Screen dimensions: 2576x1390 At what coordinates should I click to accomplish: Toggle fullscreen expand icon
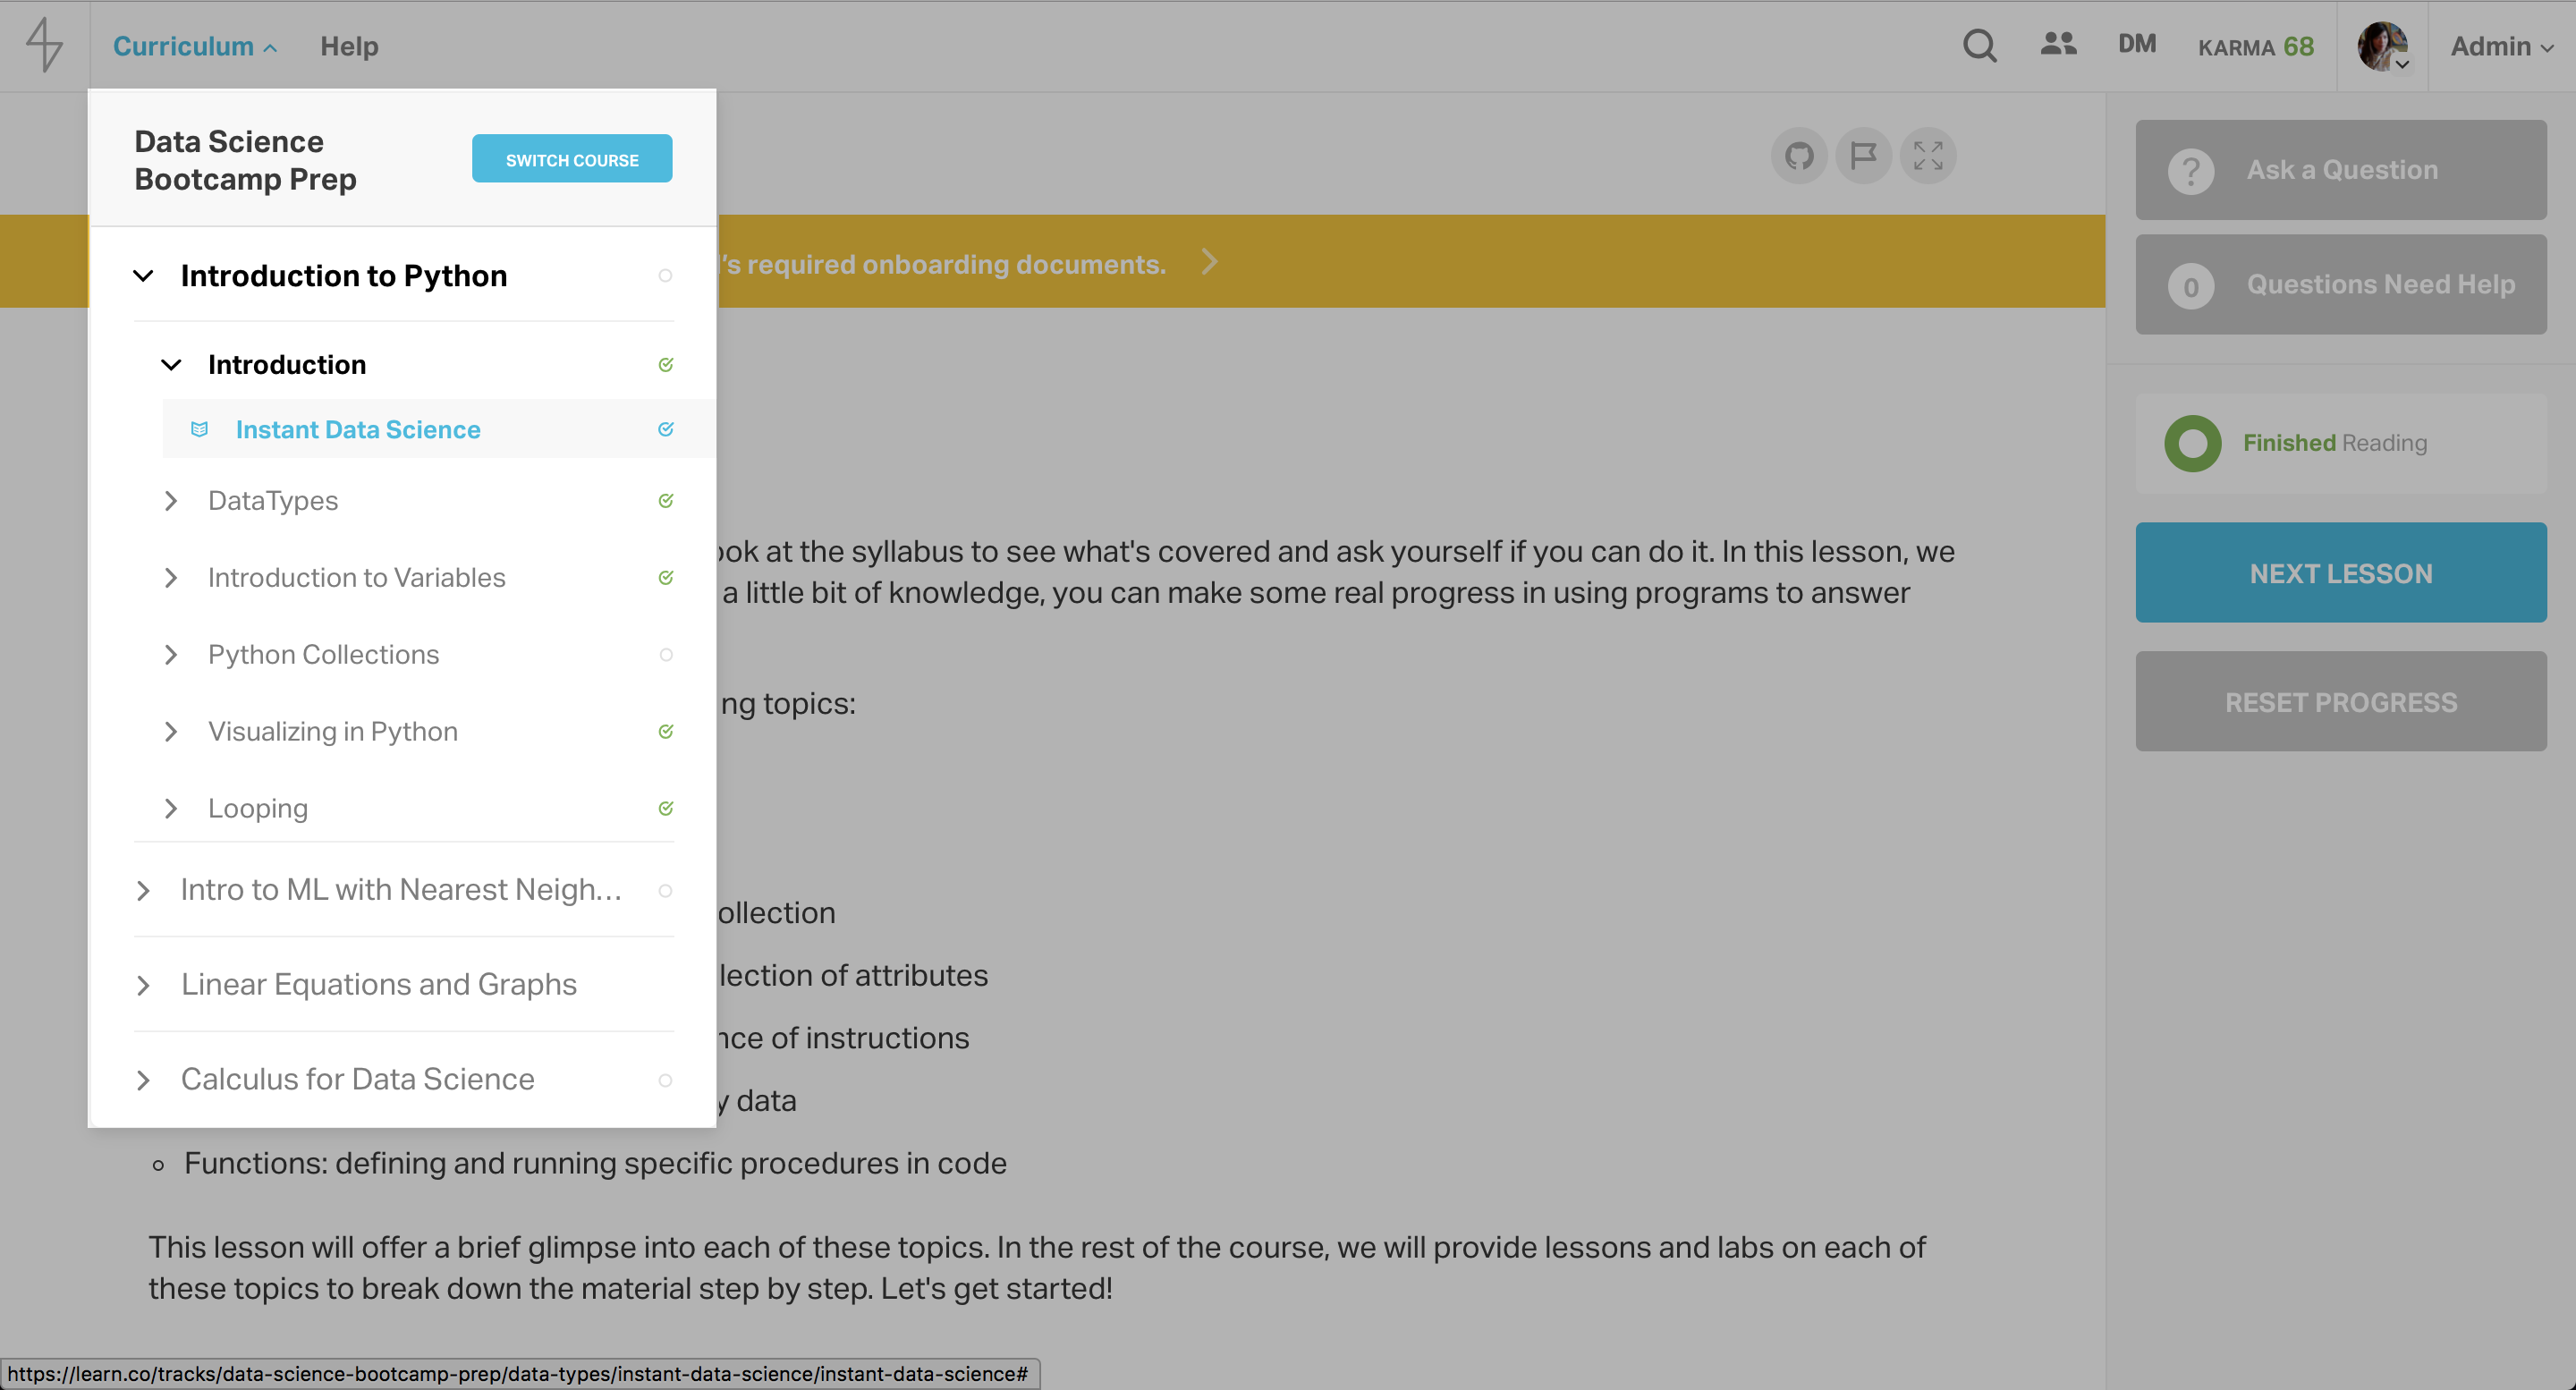pyautogui.click(x=1928, y=156)
